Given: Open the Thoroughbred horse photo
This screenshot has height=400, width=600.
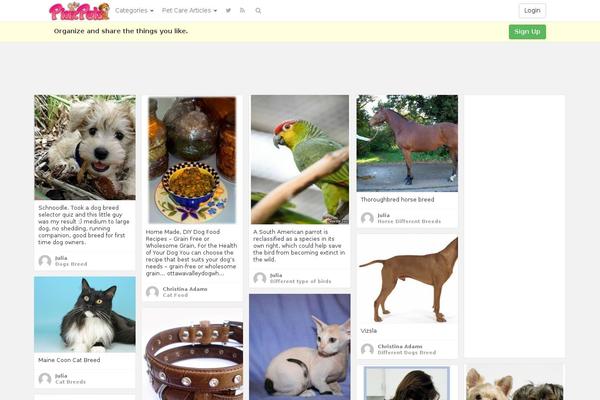Looking at the screenshot, I should click(x=407, y=143).
